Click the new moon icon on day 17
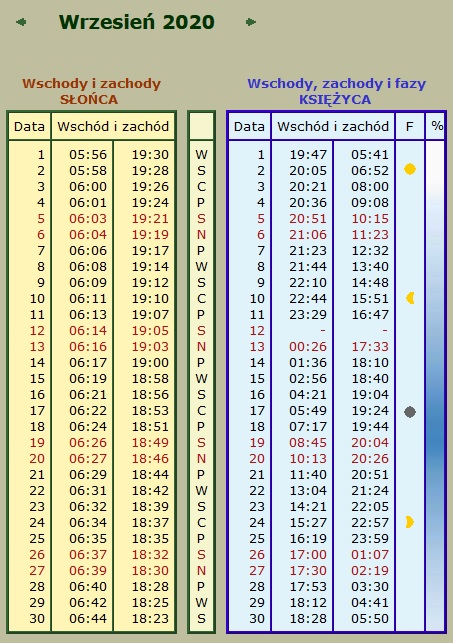Screen dimensions: 453x643 pyautogui.click(x=410, y=412)
